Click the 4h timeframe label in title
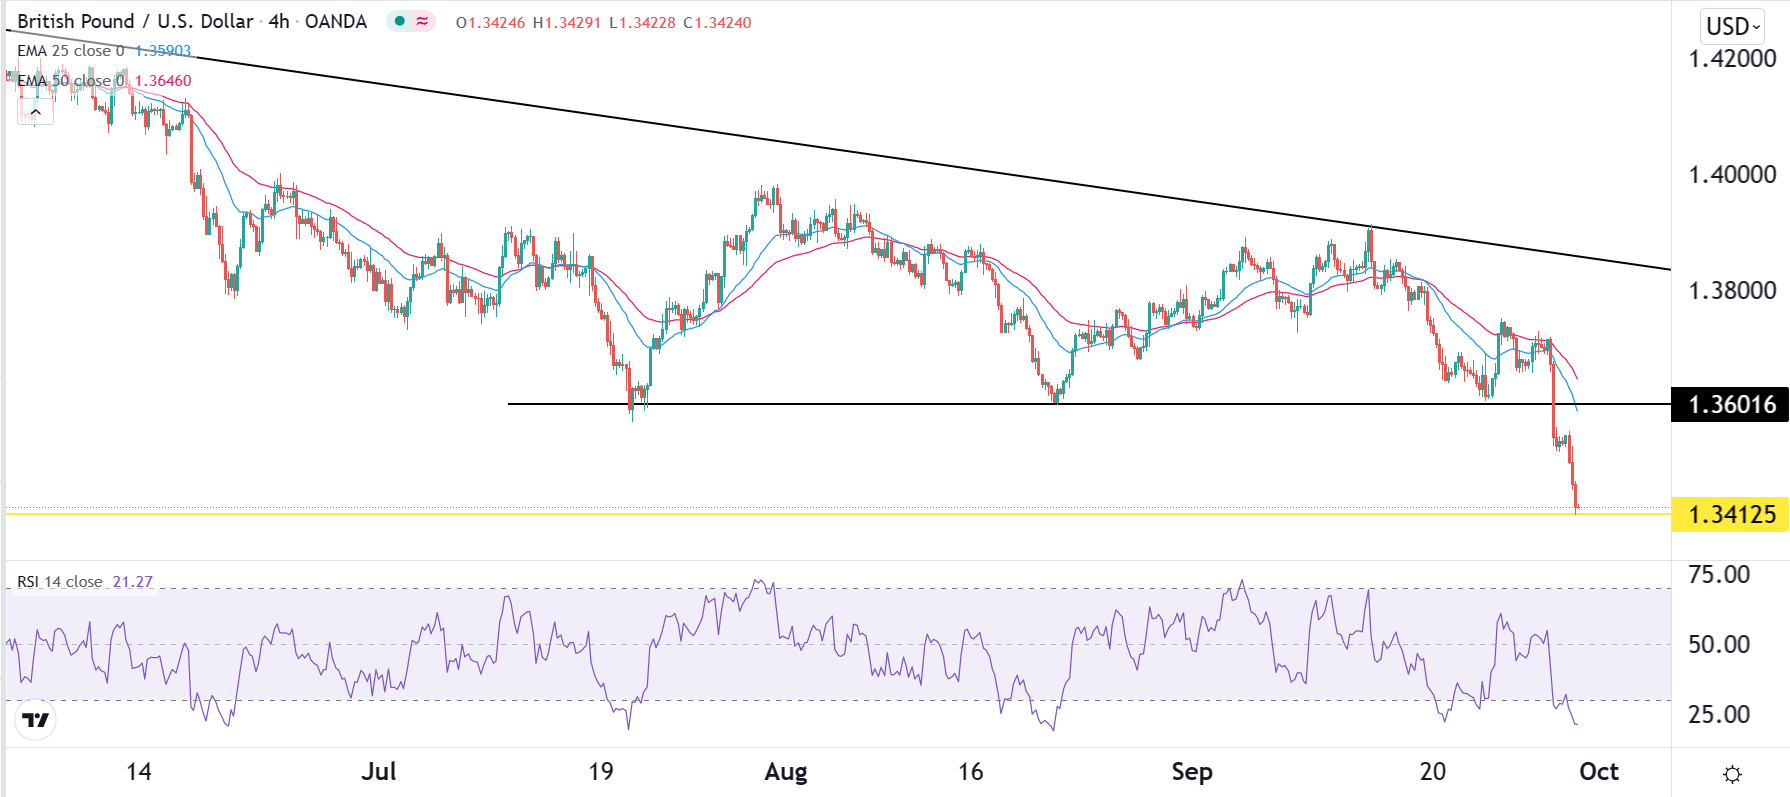1790x797 pixels. (279, 21)
